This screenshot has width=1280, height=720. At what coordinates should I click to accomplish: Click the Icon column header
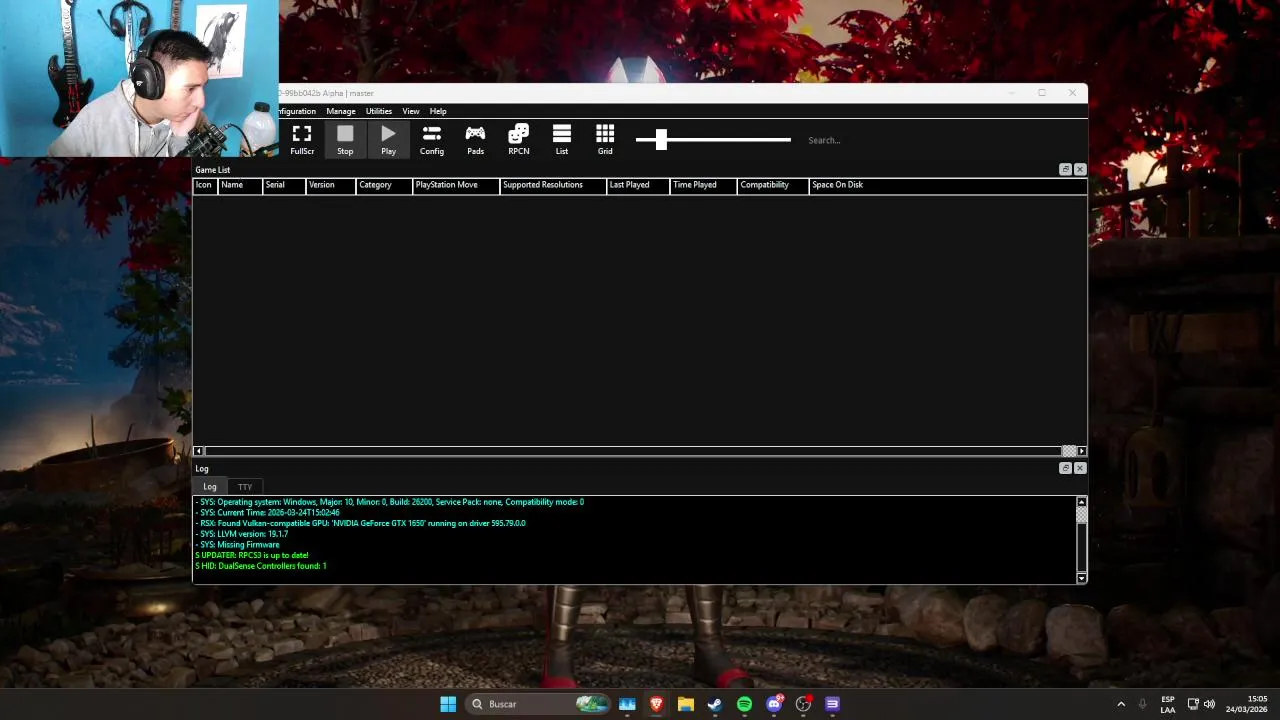pos(205,185)
